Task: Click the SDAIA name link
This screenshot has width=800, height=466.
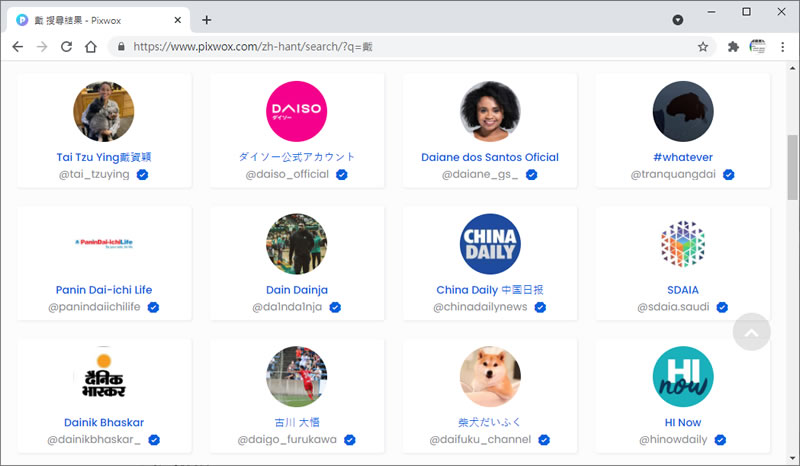Action: [683, 290]
